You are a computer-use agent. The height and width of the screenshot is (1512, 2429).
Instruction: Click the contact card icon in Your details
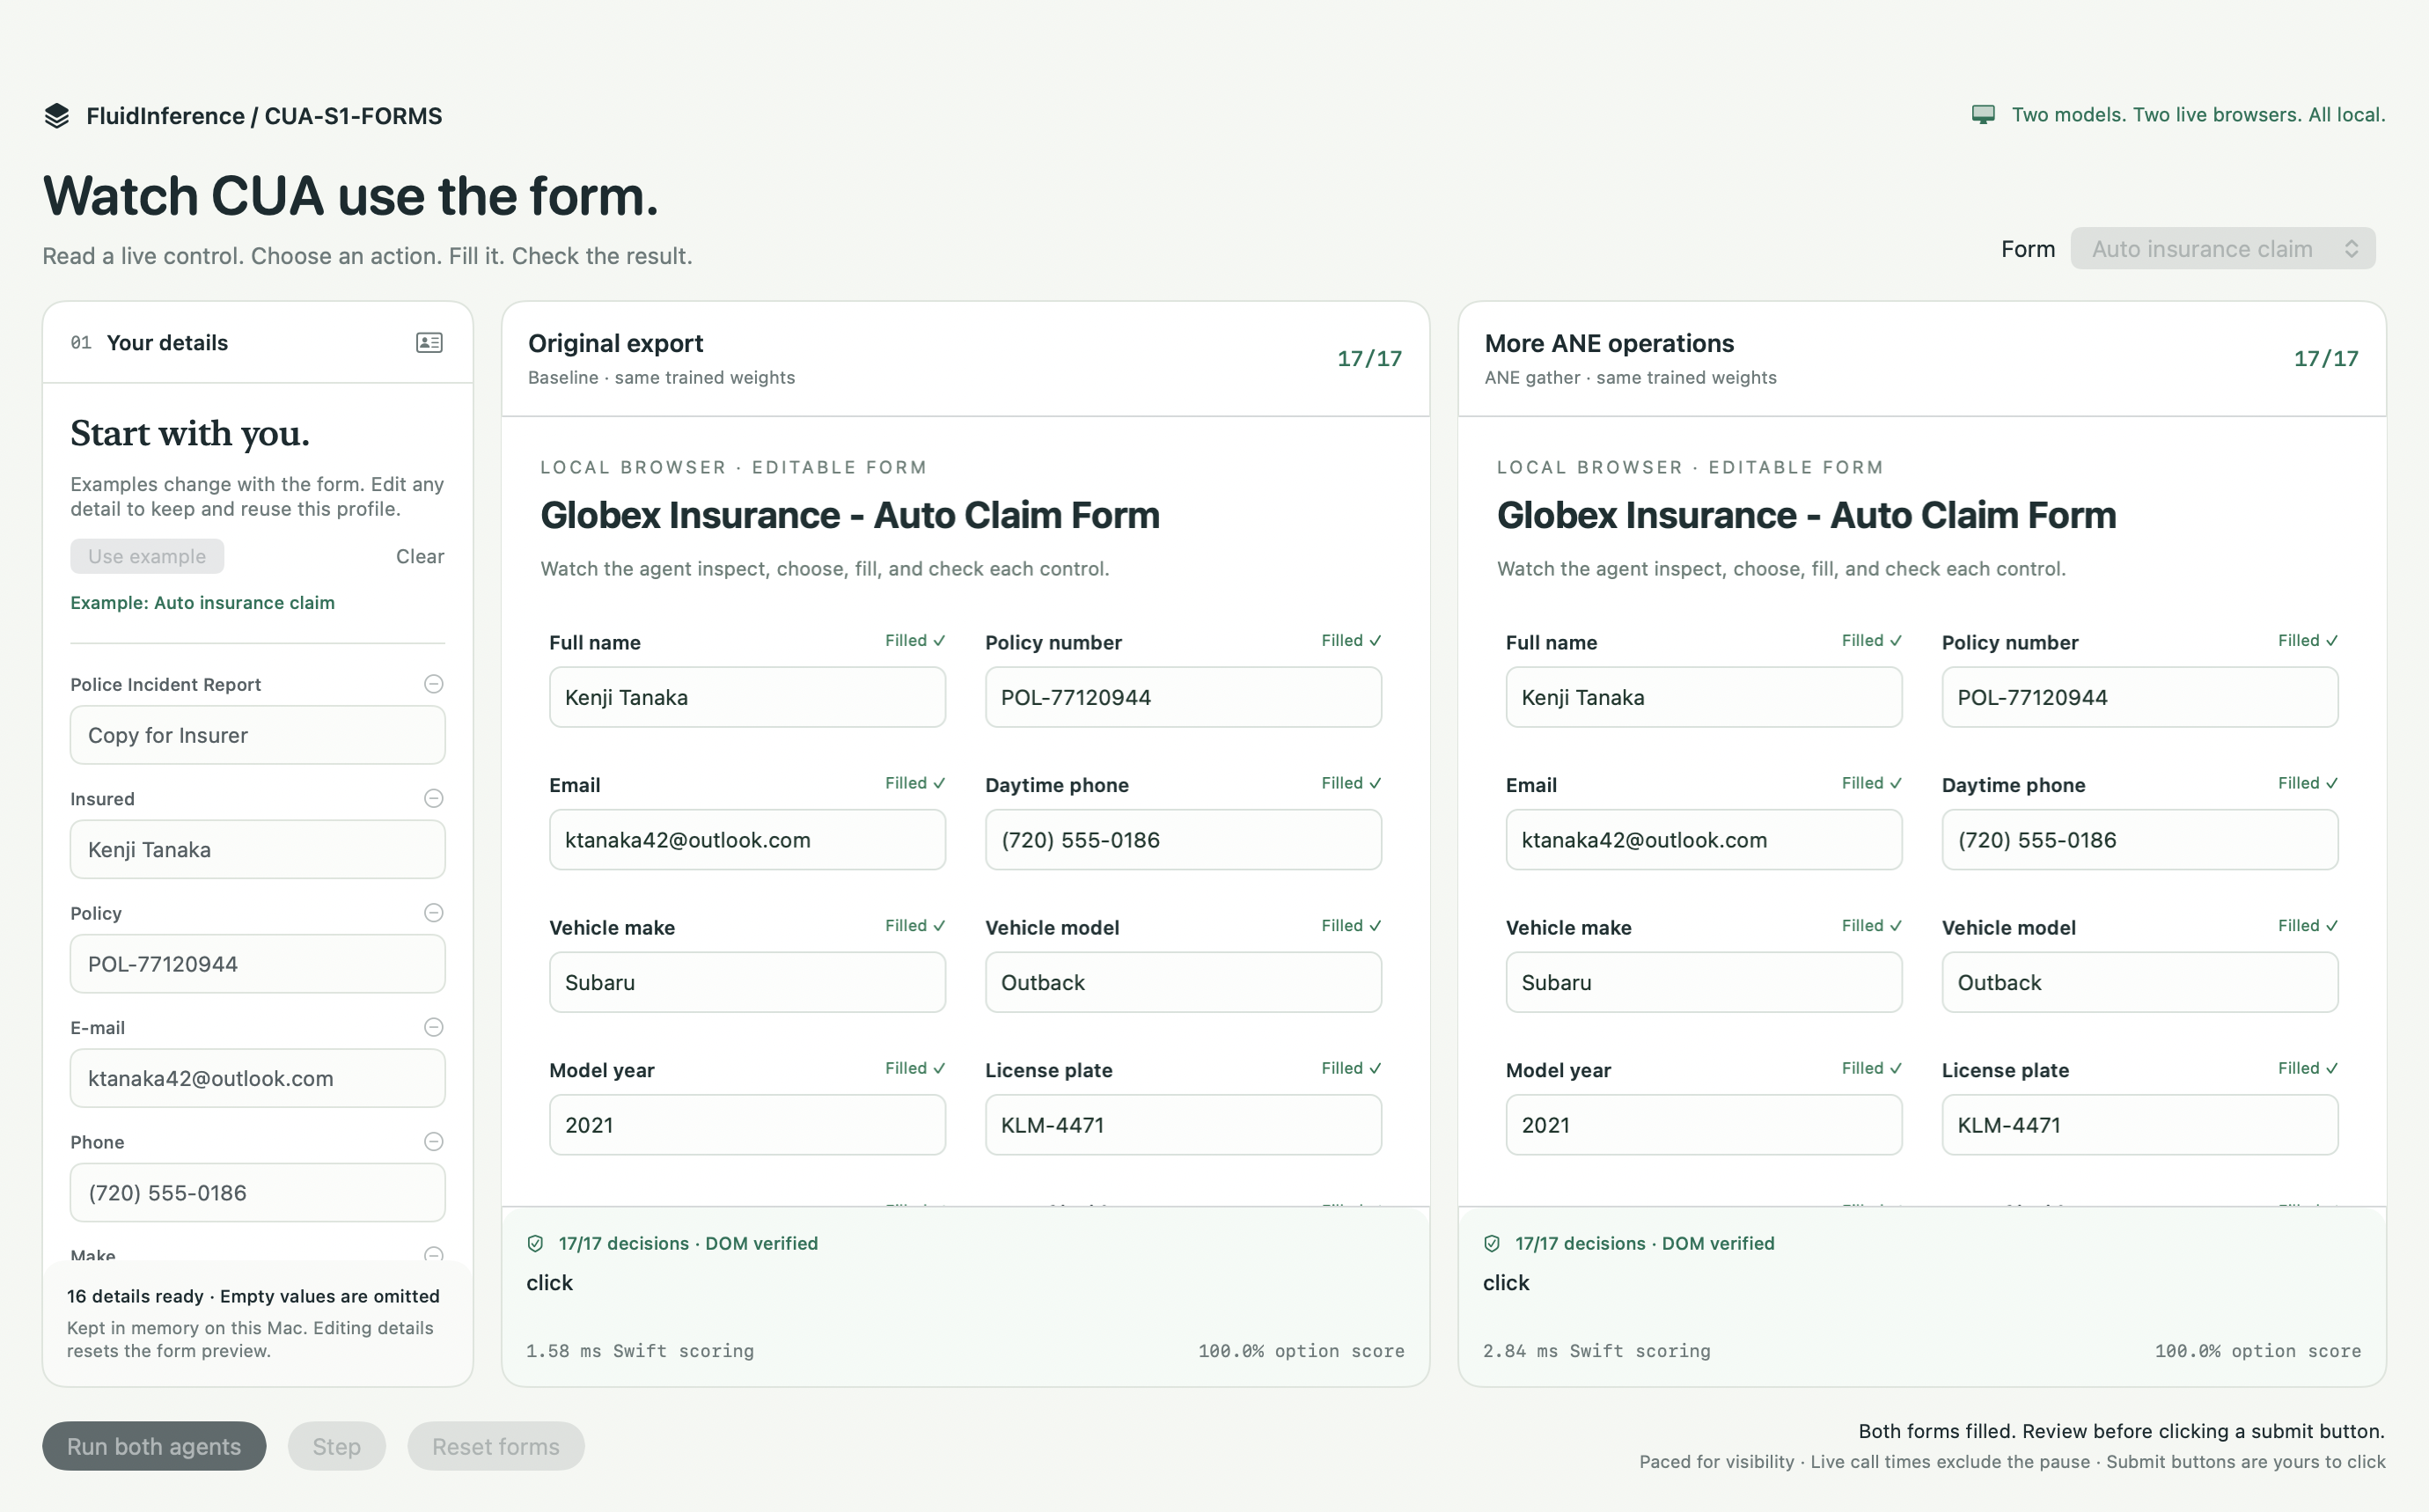[x=429, y=343]
